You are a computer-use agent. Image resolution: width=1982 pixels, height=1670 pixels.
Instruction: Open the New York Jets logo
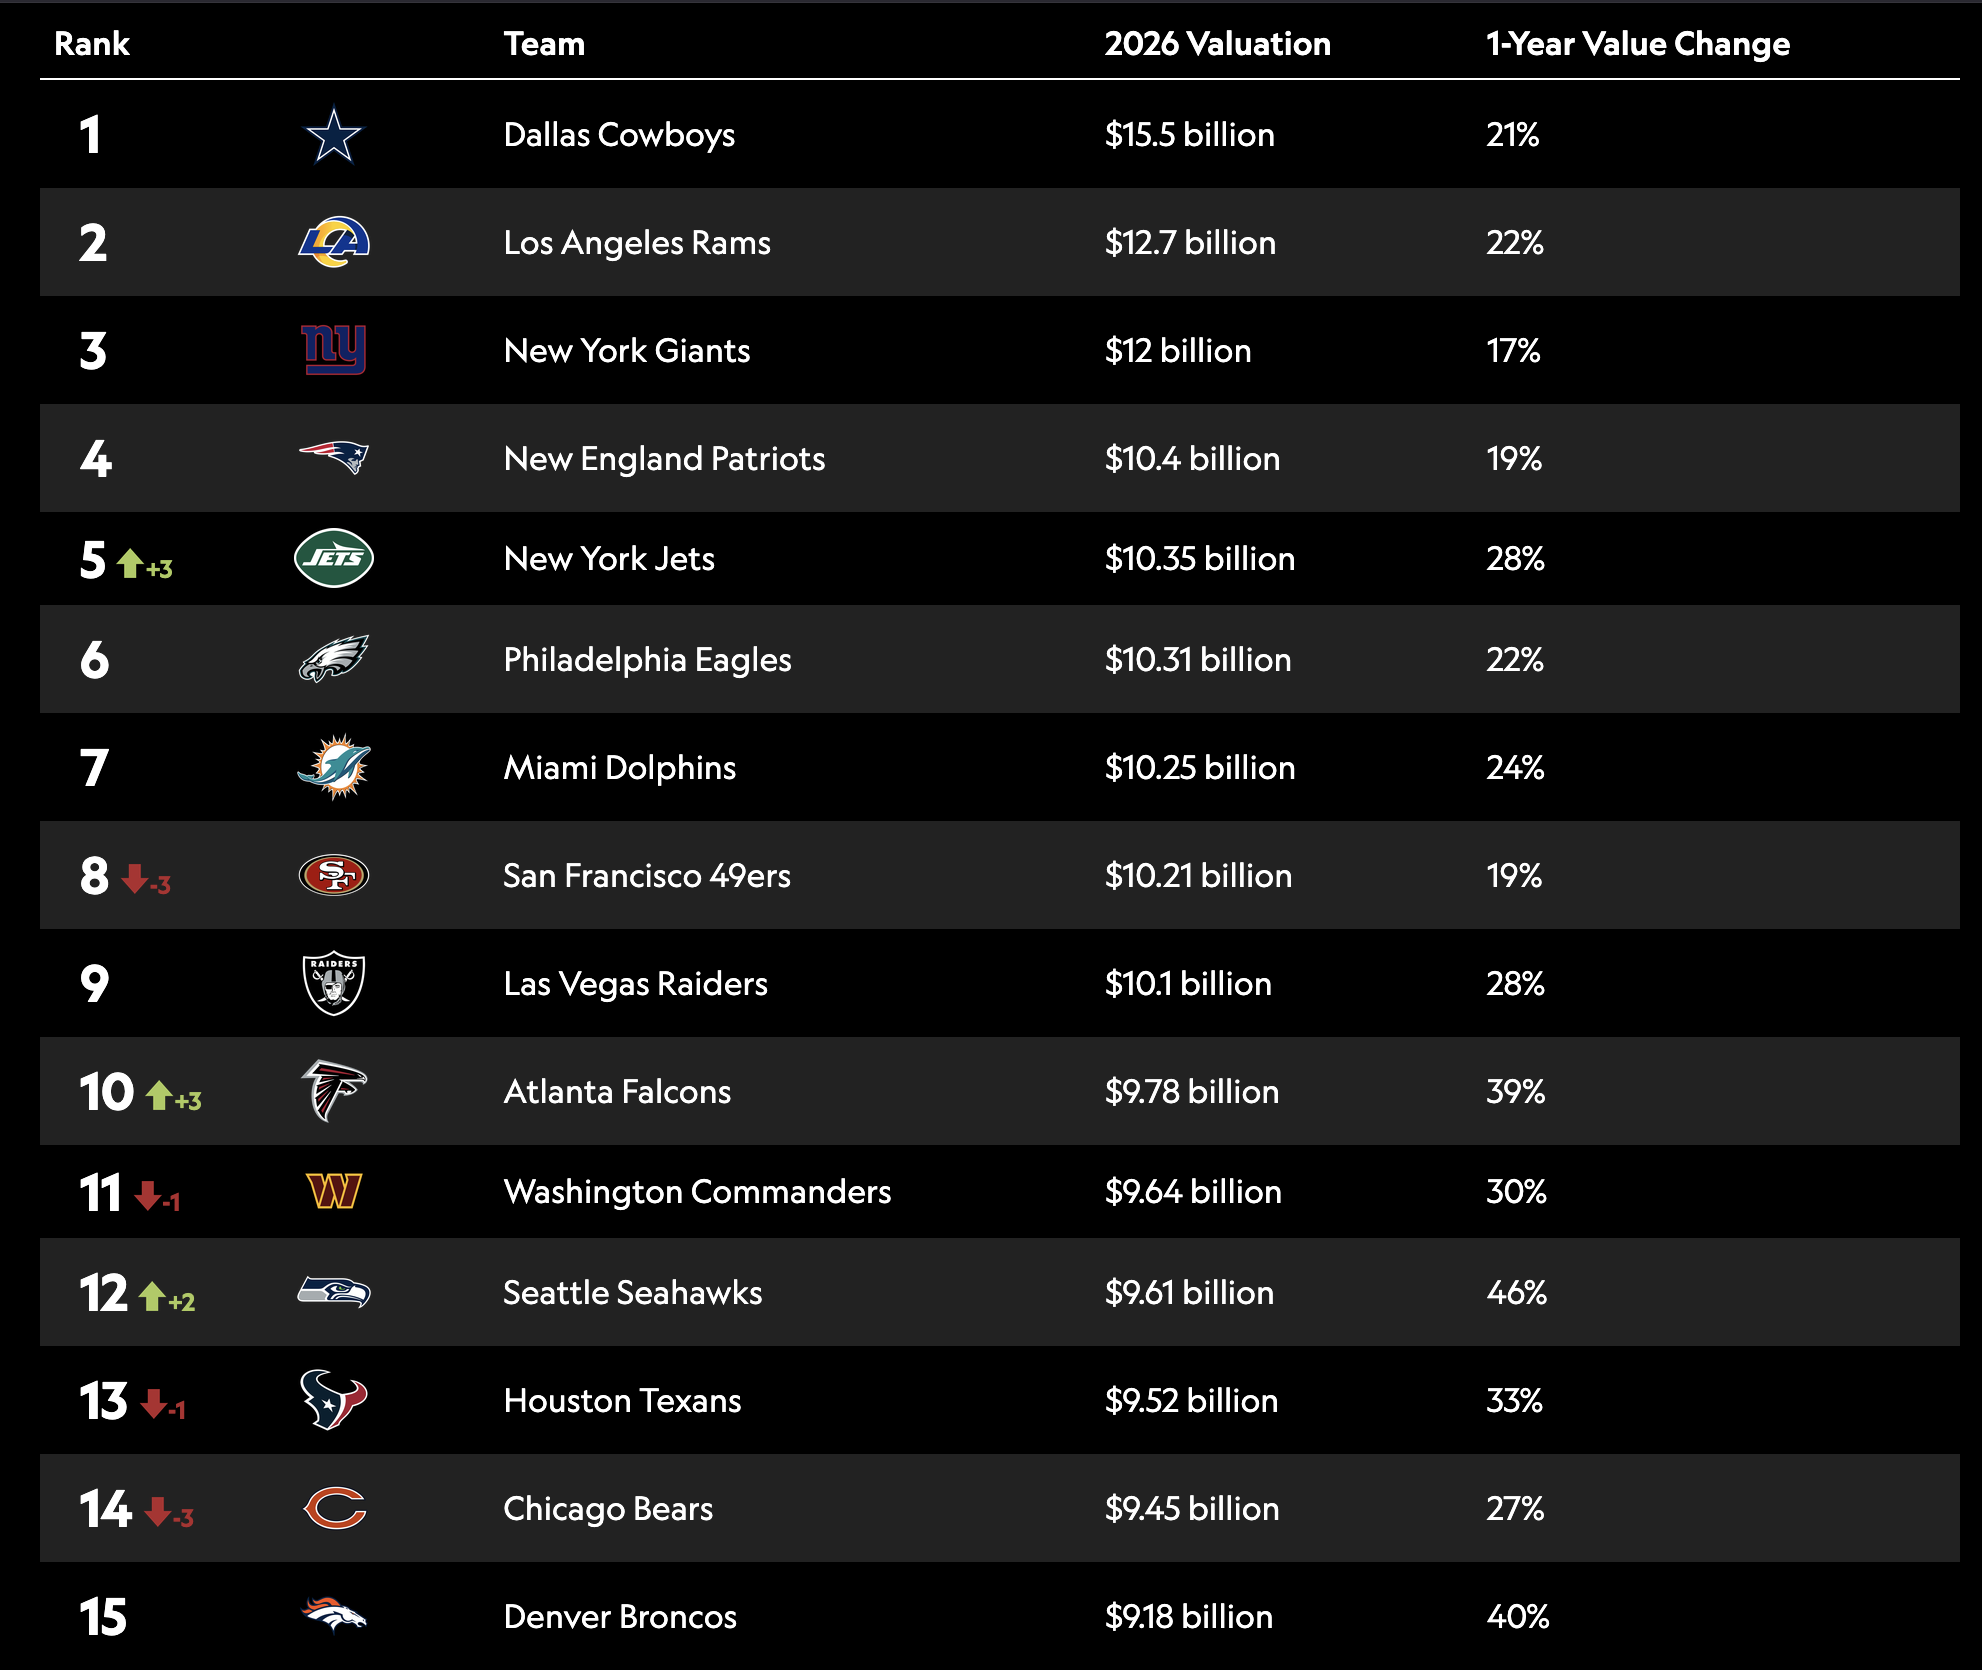pos(334,558)
